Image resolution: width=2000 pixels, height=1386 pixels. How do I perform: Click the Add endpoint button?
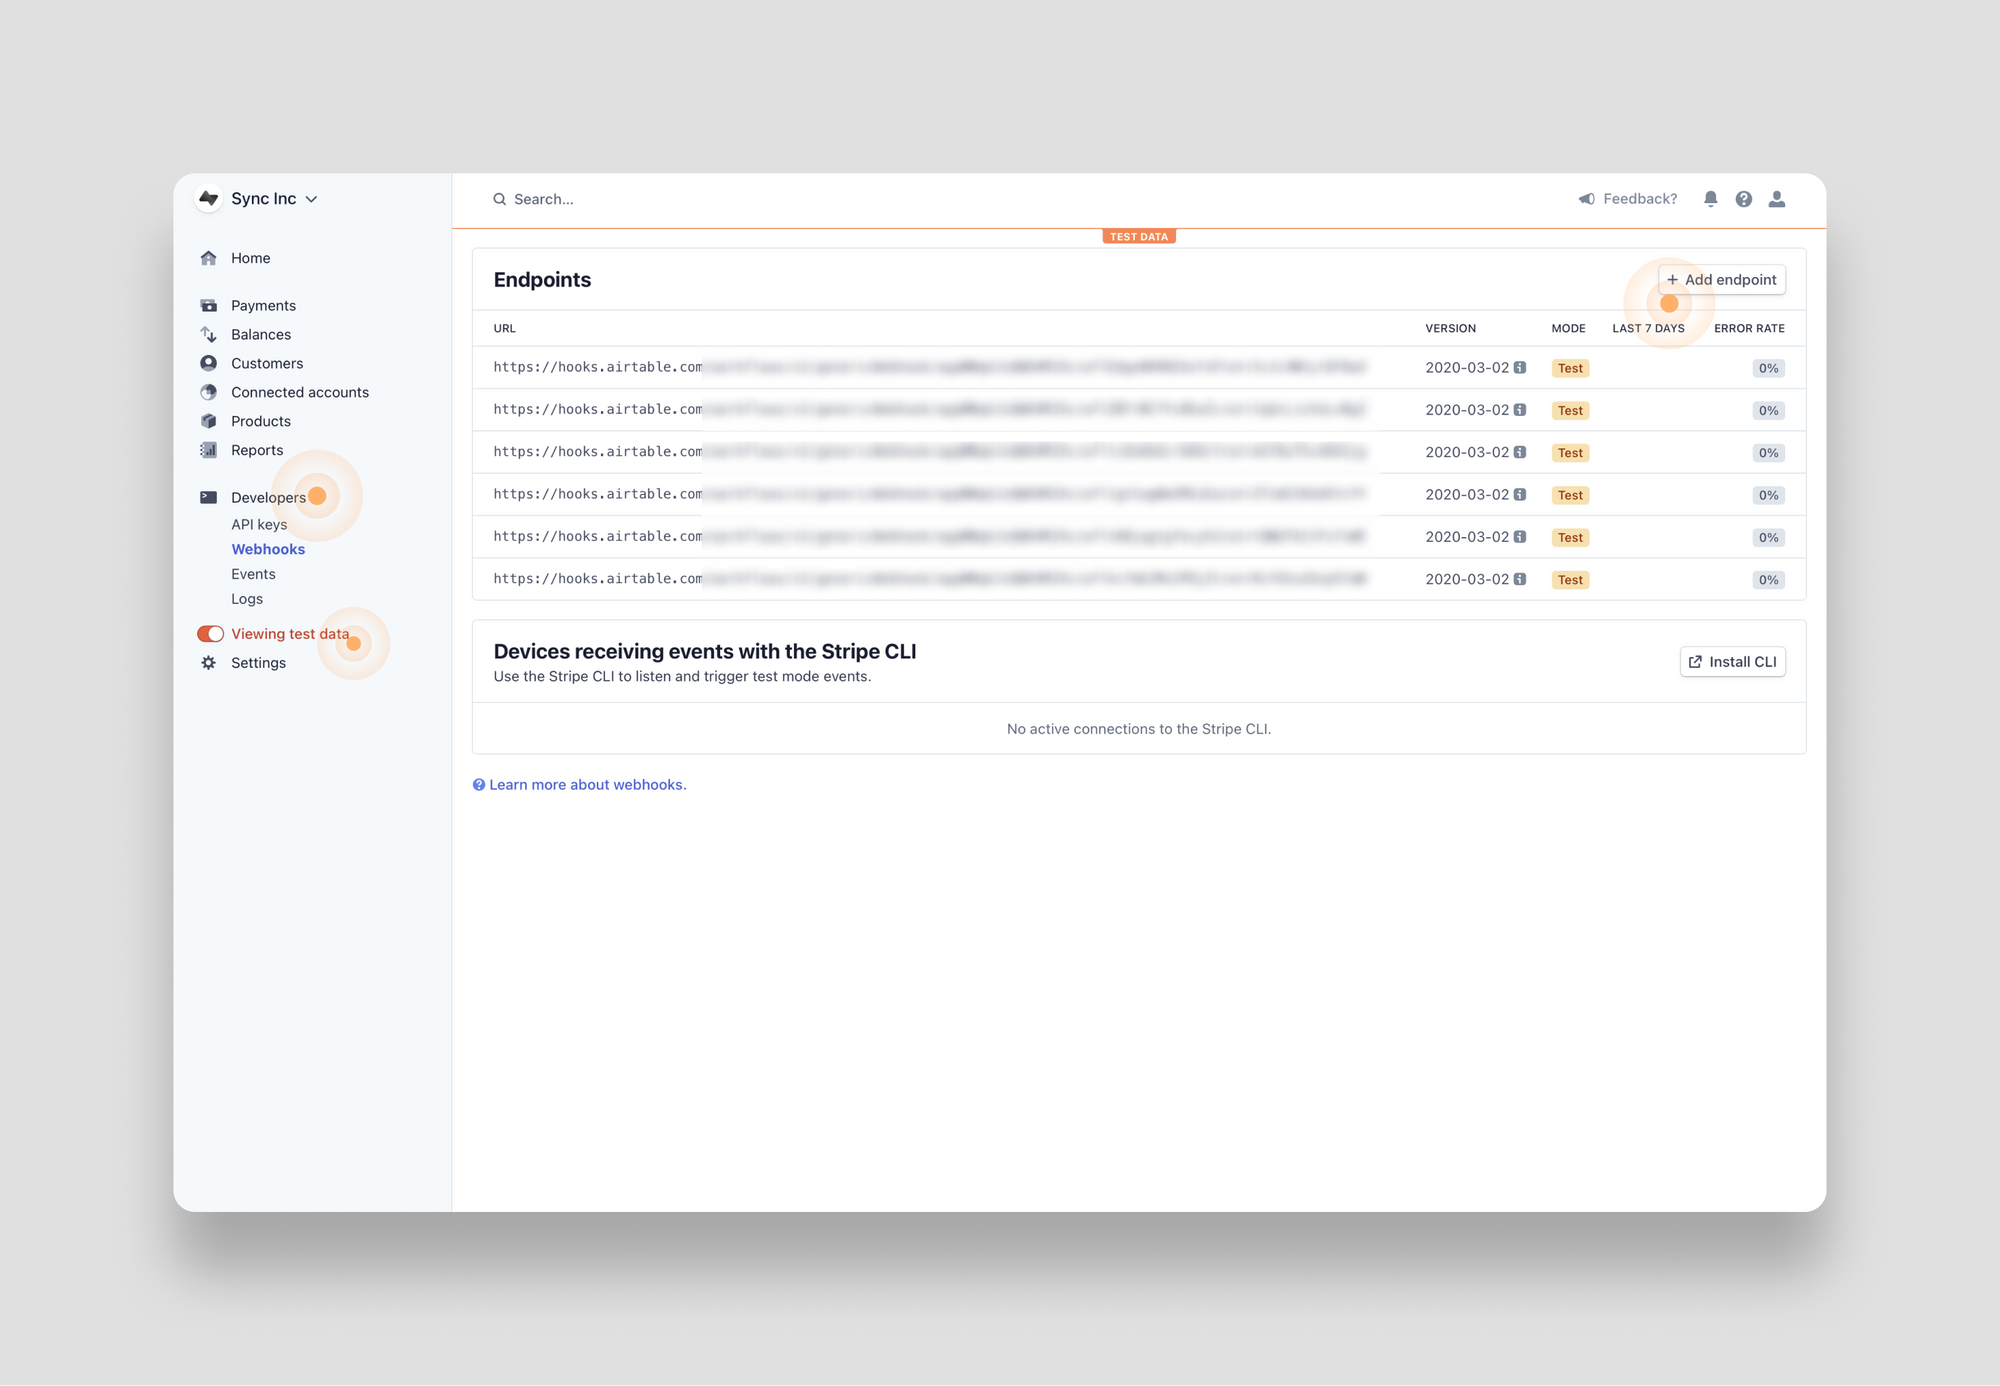pos(1721,279)
